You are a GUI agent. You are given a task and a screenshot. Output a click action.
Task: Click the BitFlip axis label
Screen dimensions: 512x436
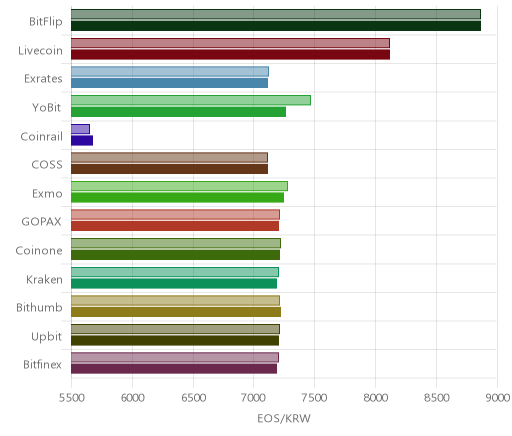click(46, 22)
